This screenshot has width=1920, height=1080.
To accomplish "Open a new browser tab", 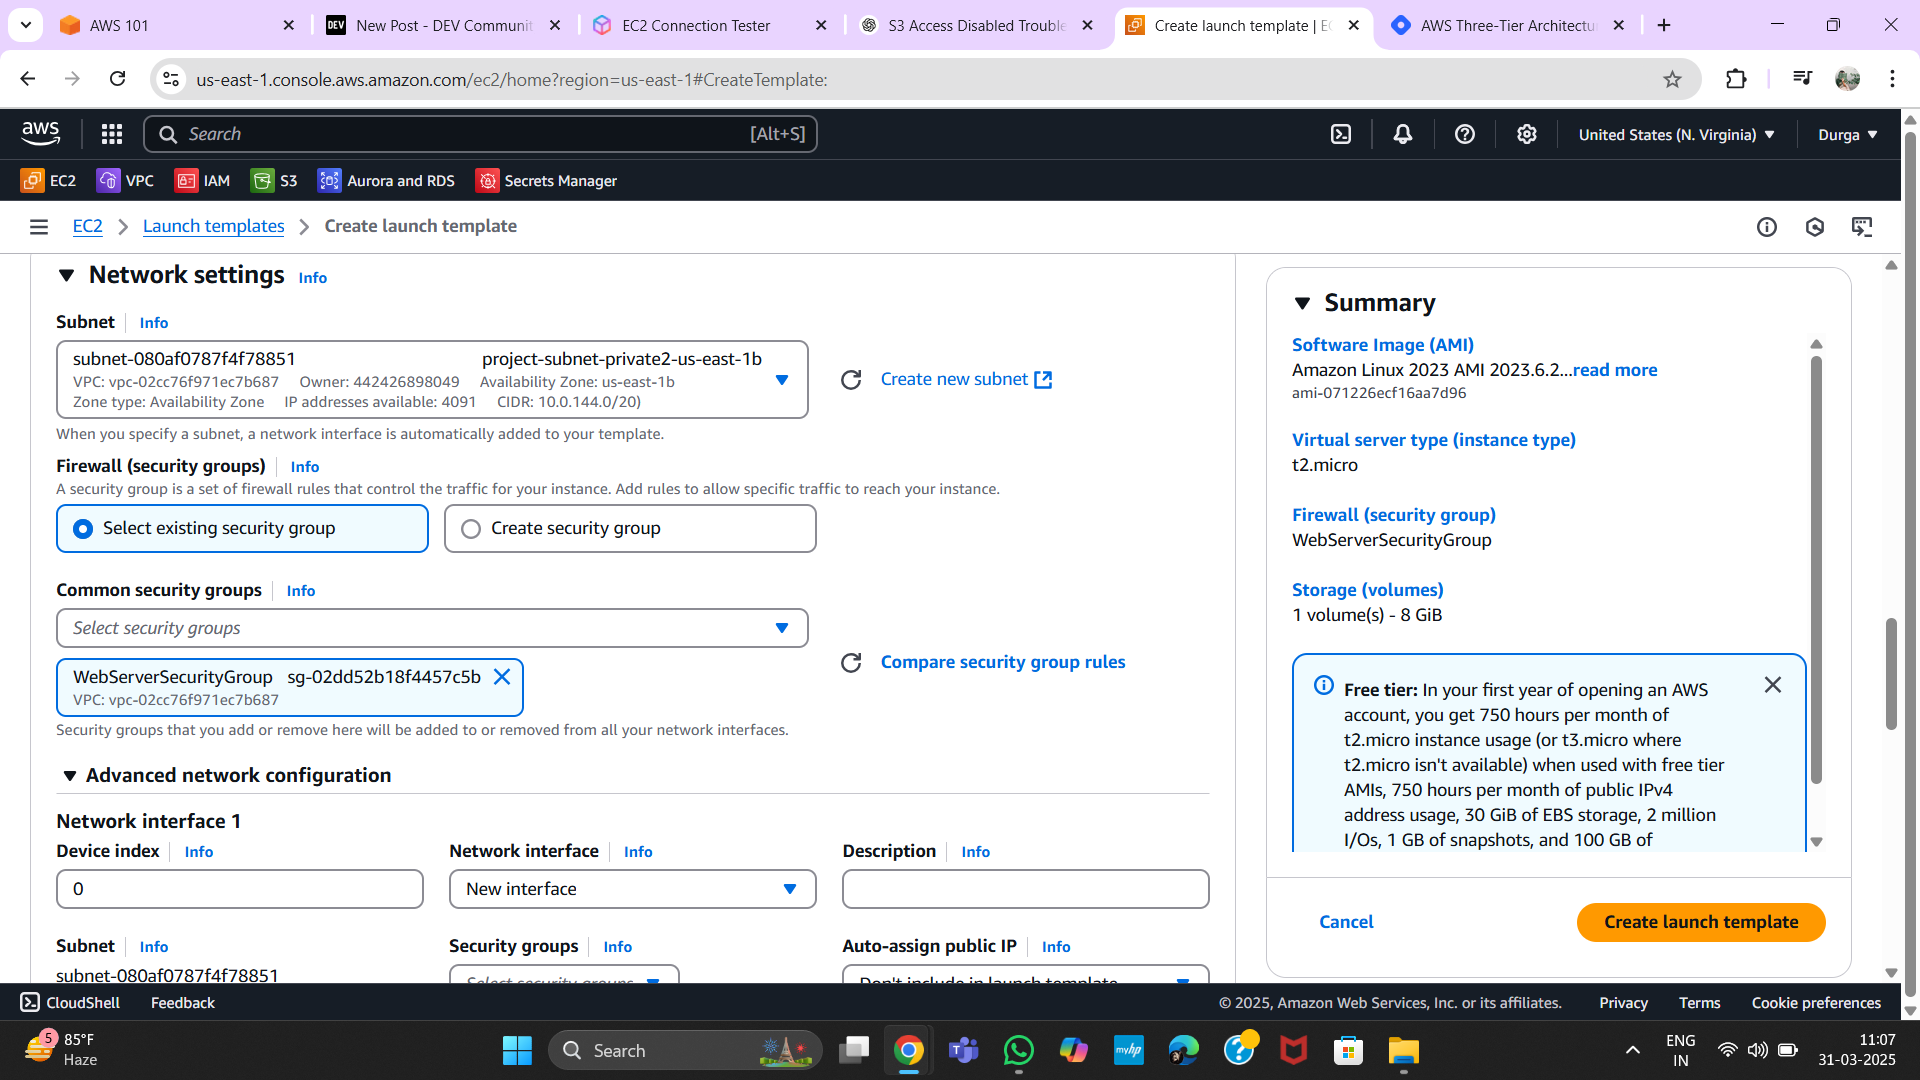I will [1664, 25].
